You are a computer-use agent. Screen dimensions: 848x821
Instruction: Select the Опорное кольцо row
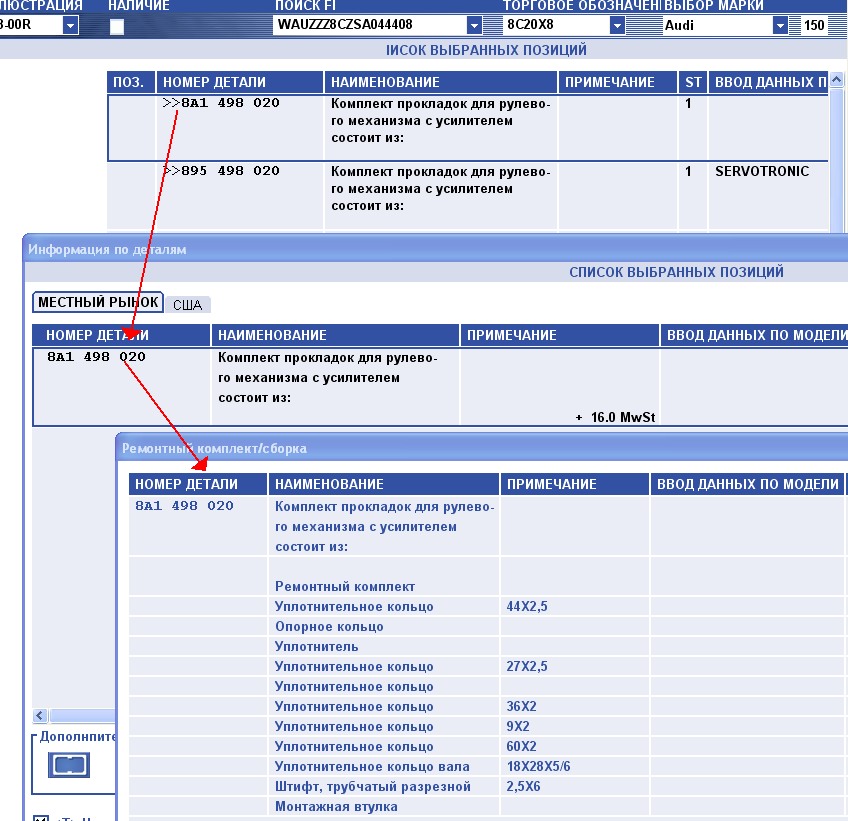486,626
